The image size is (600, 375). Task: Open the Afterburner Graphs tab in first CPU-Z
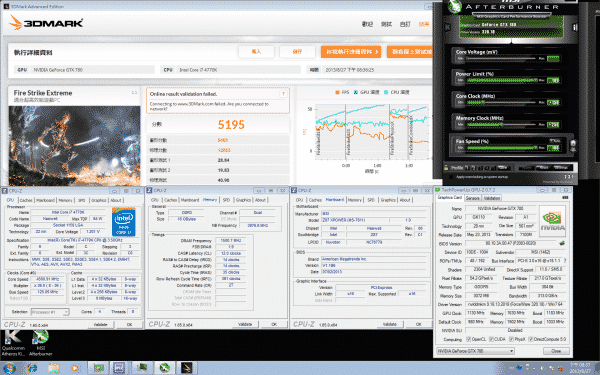click(x=98, y=200)
